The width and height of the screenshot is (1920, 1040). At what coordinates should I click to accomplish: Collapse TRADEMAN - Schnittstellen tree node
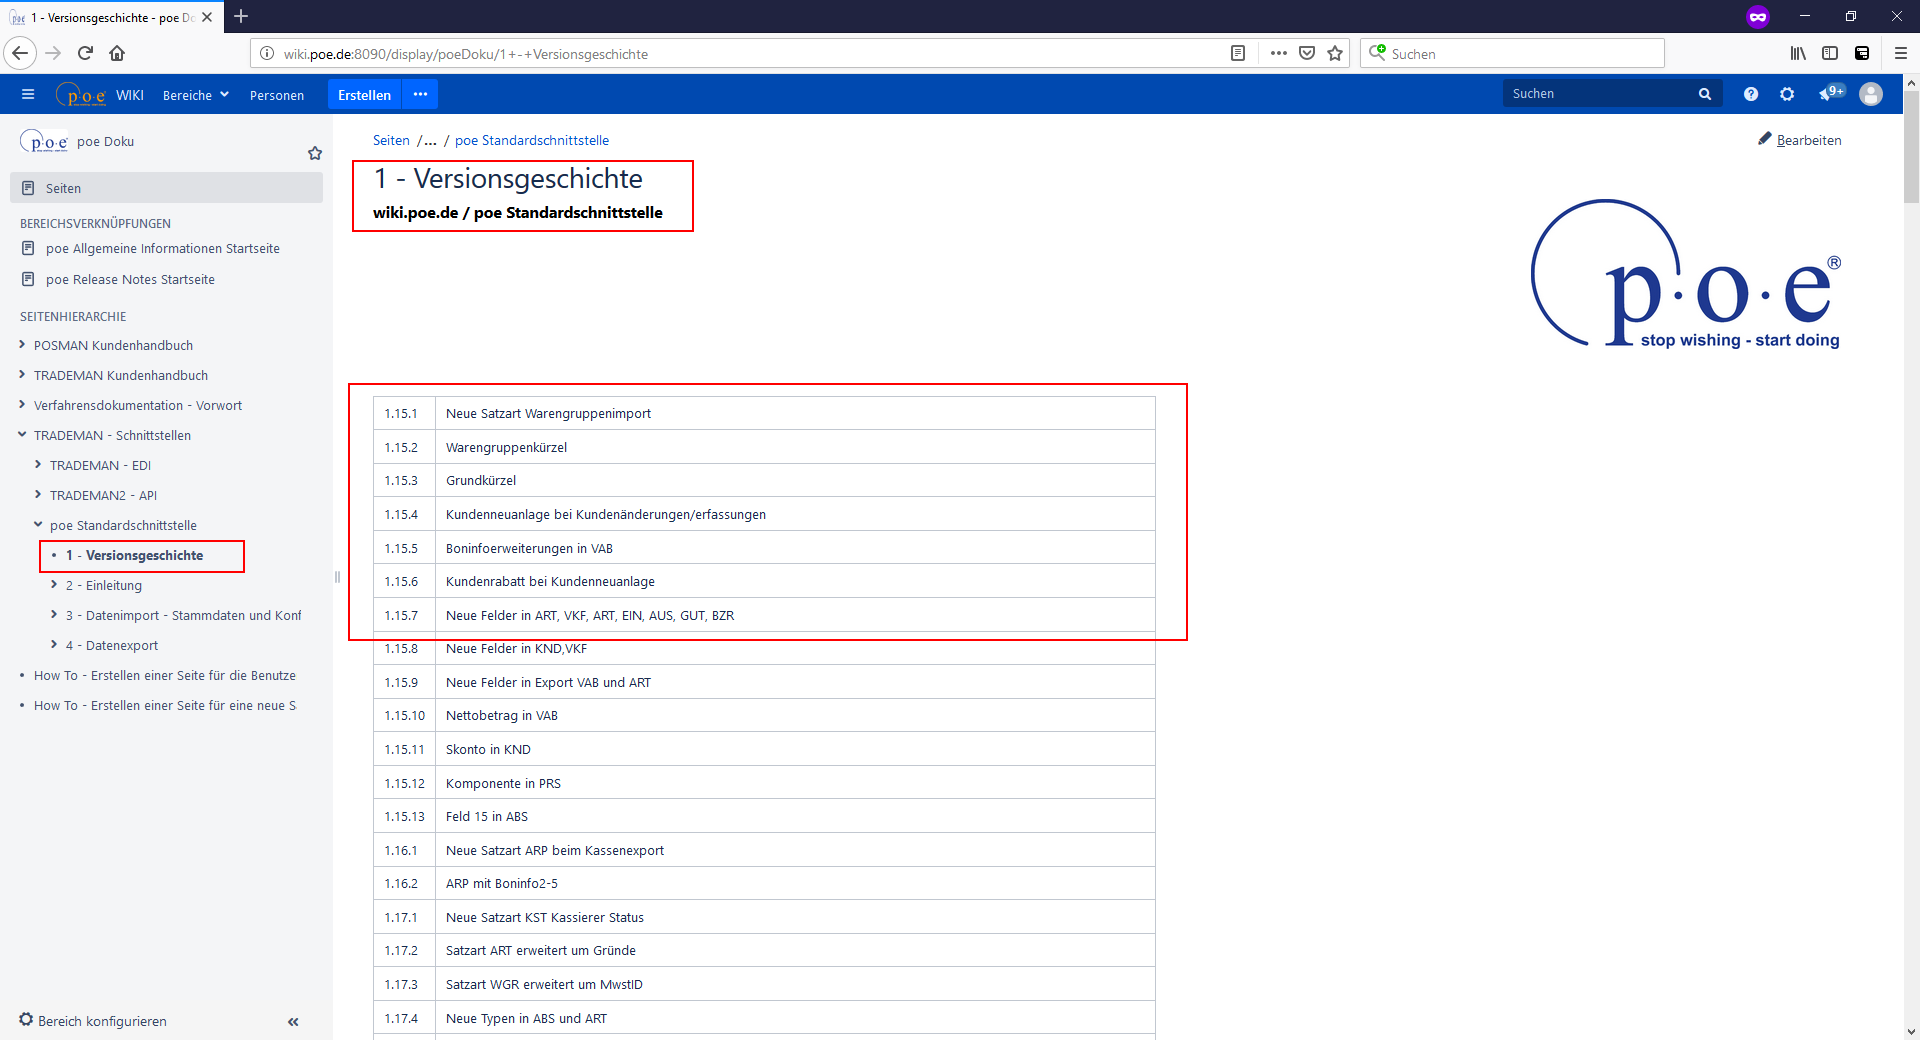[22, 435]
